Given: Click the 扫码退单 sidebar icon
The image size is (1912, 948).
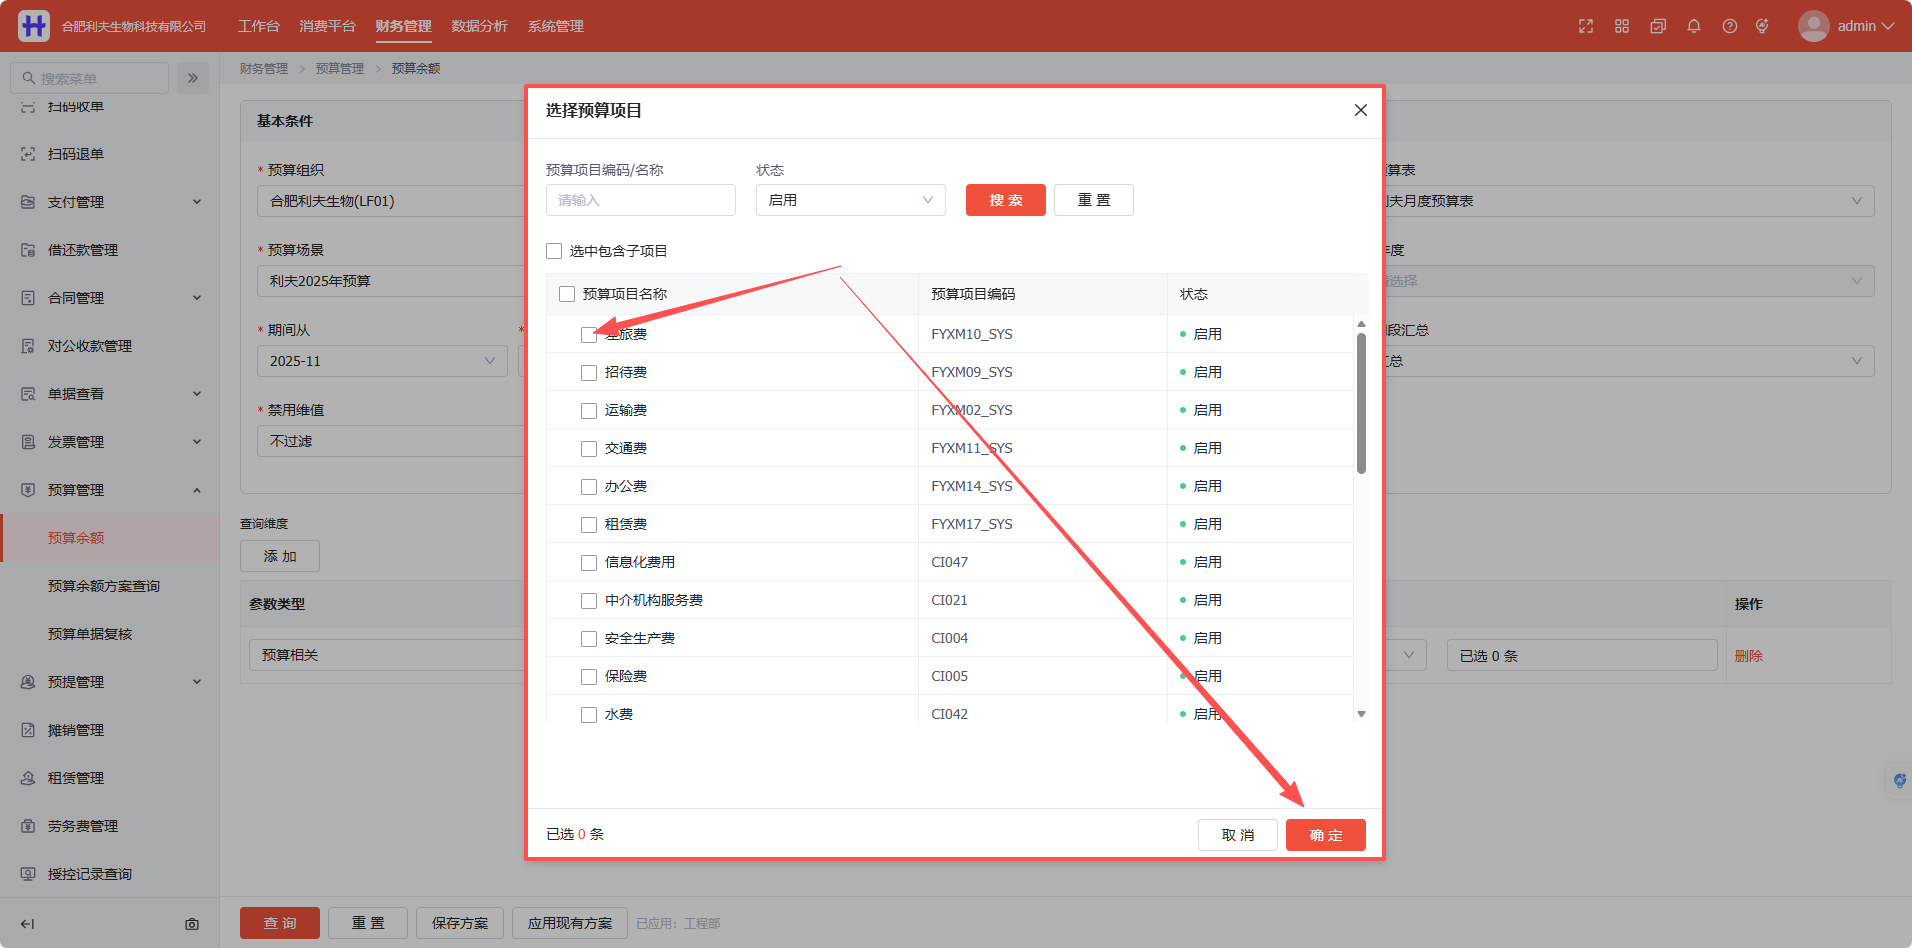Looking at the screenshot, I should point(28,154).
